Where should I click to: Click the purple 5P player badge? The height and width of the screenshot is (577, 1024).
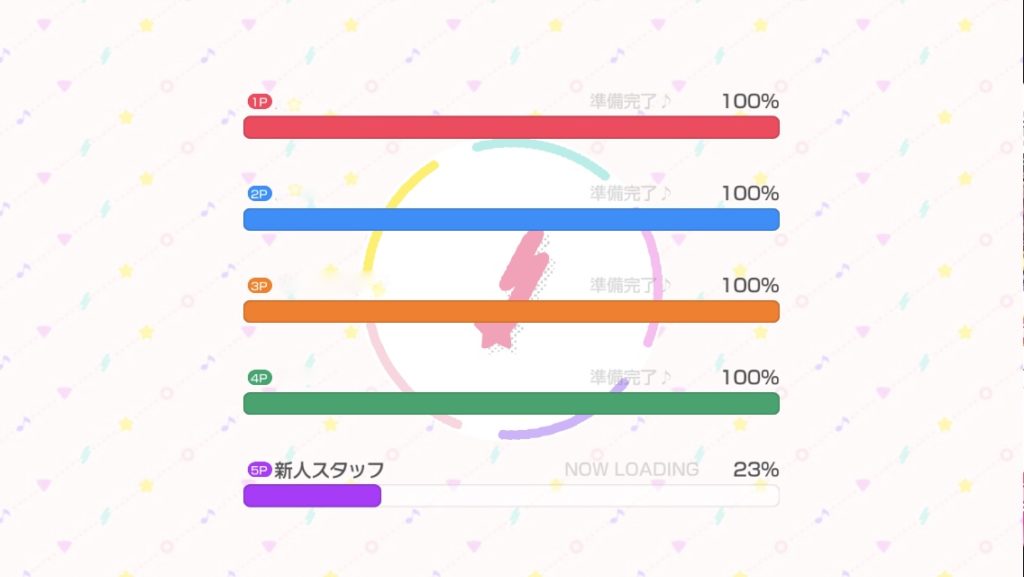click(259, 470)
